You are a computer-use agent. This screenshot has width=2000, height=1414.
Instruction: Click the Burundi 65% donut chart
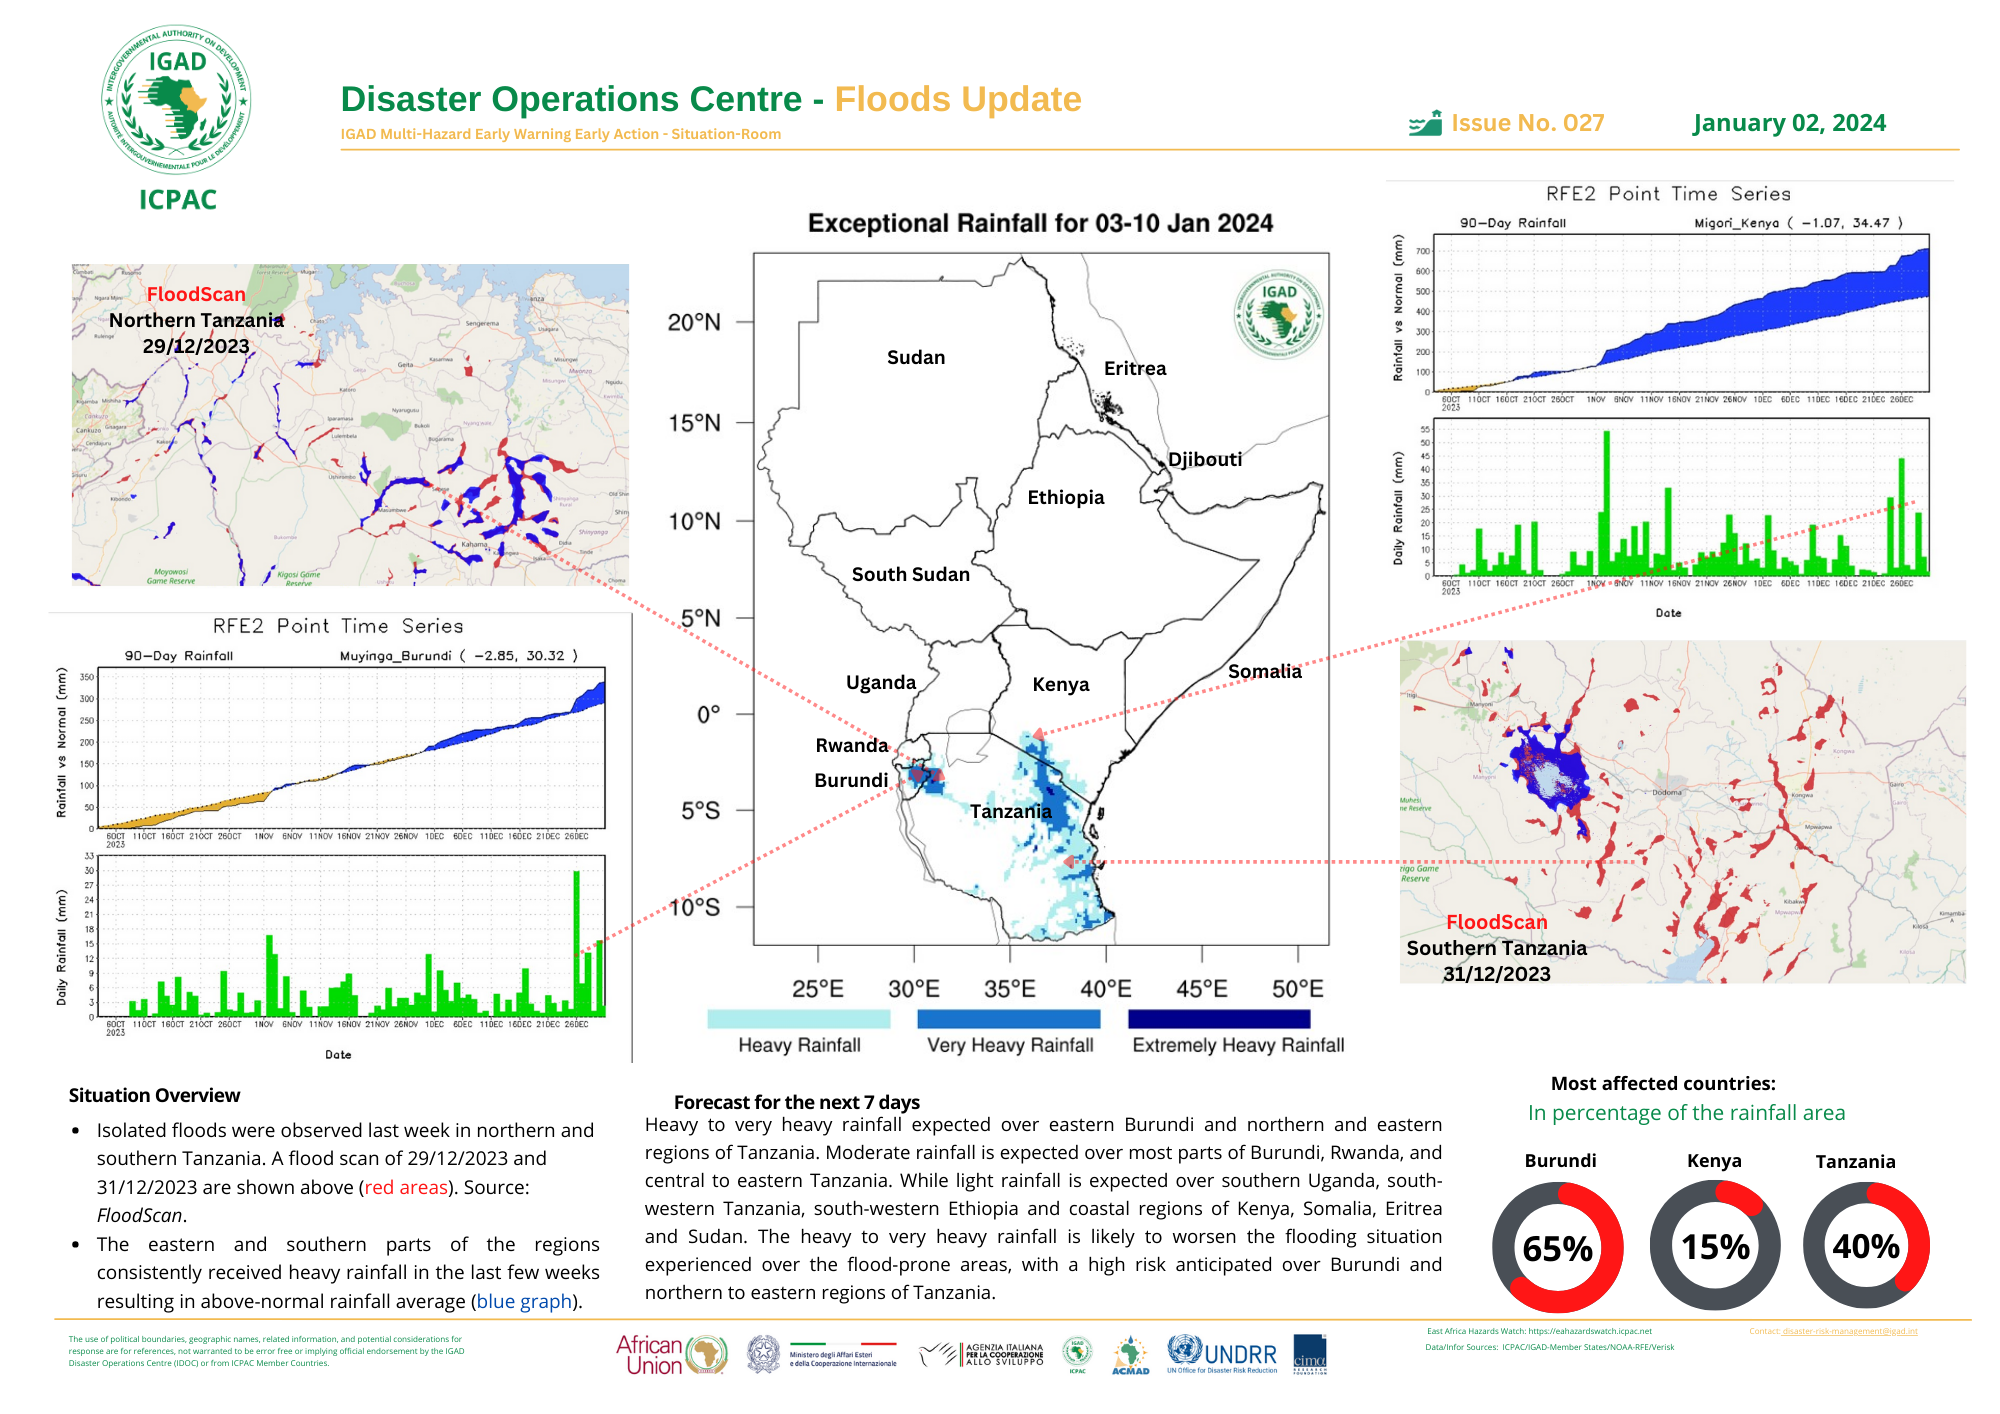click(x=1557, y=1247)
